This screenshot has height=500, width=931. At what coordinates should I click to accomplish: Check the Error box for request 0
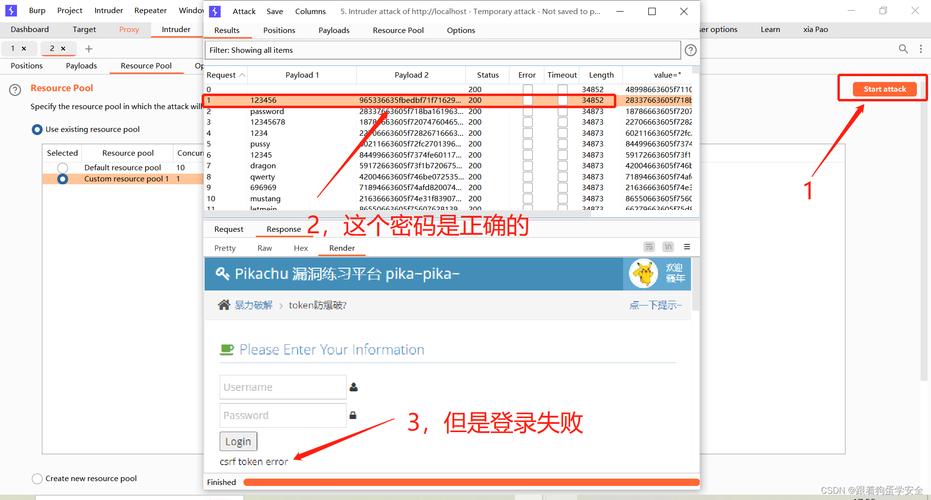click(527, 89)
